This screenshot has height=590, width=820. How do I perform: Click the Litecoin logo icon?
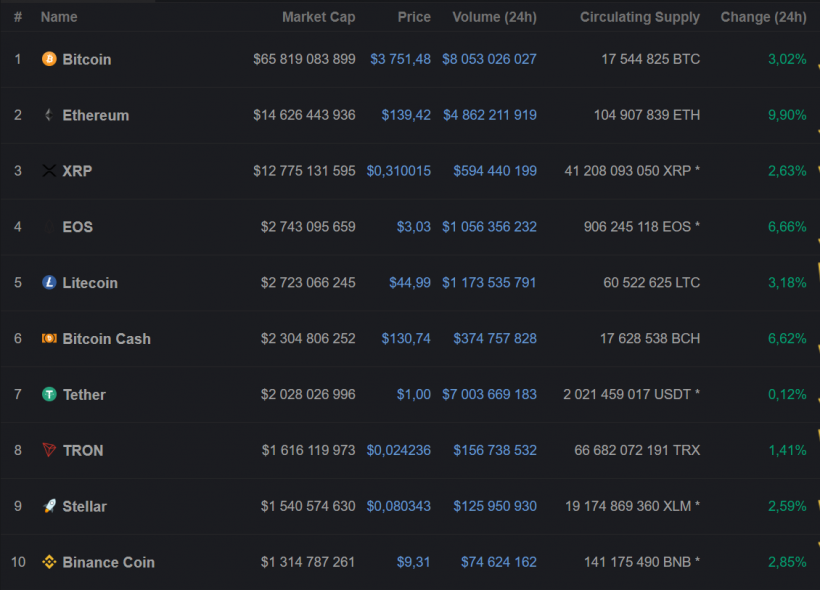coord(49,283)
